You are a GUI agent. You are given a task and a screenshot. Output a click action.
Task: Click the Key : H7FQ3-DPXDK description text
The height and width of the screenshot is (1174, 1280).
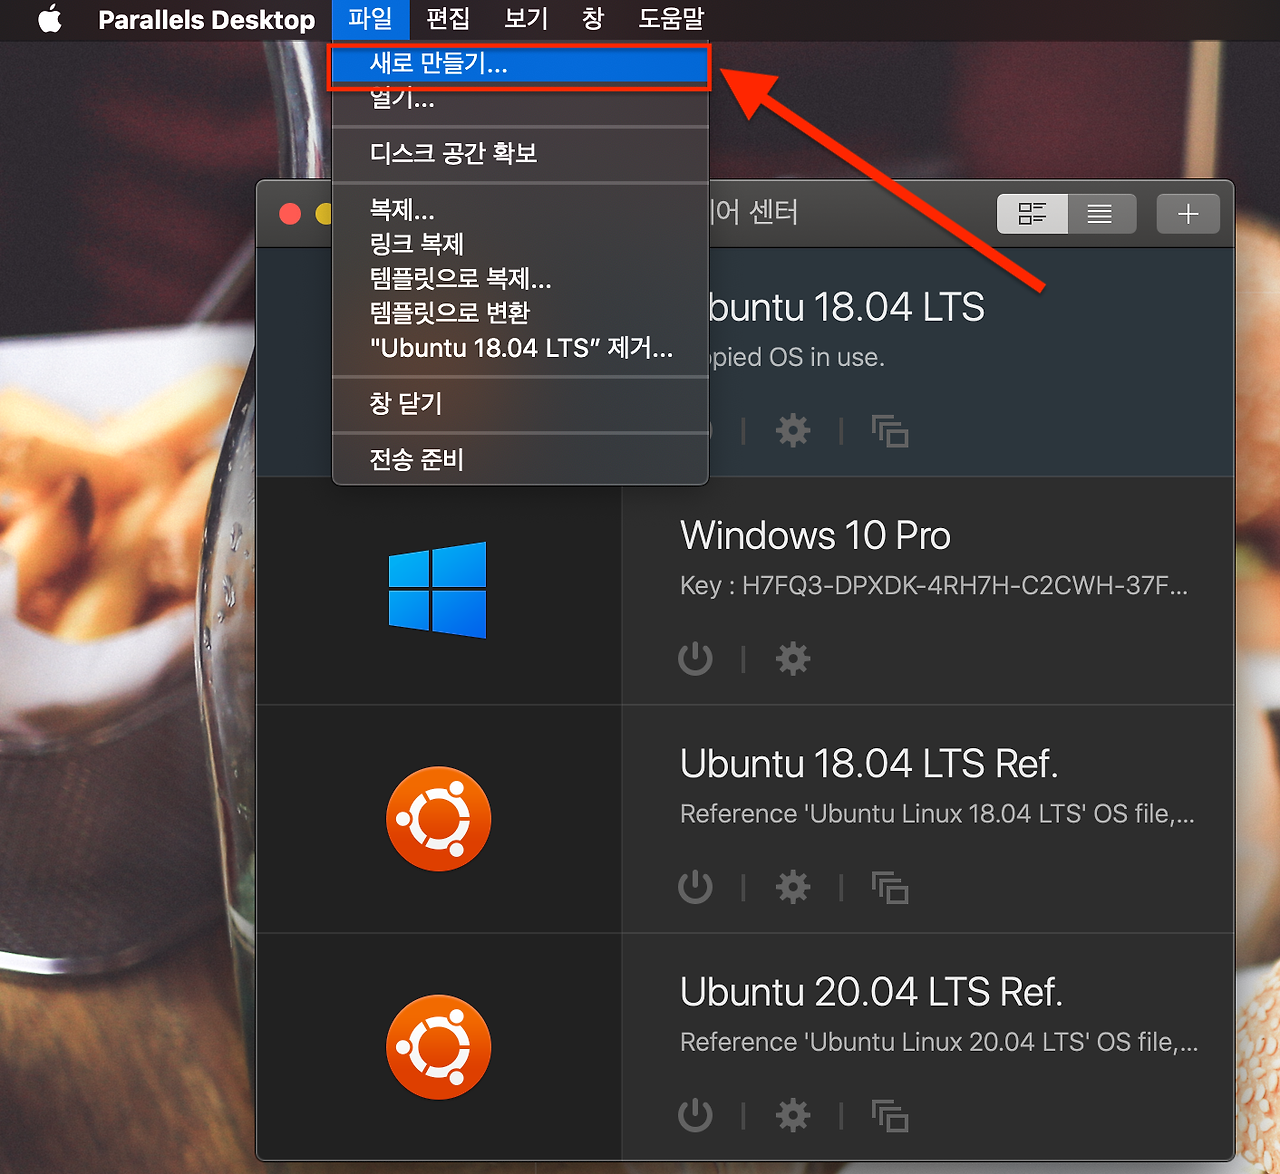pos(934,586)
